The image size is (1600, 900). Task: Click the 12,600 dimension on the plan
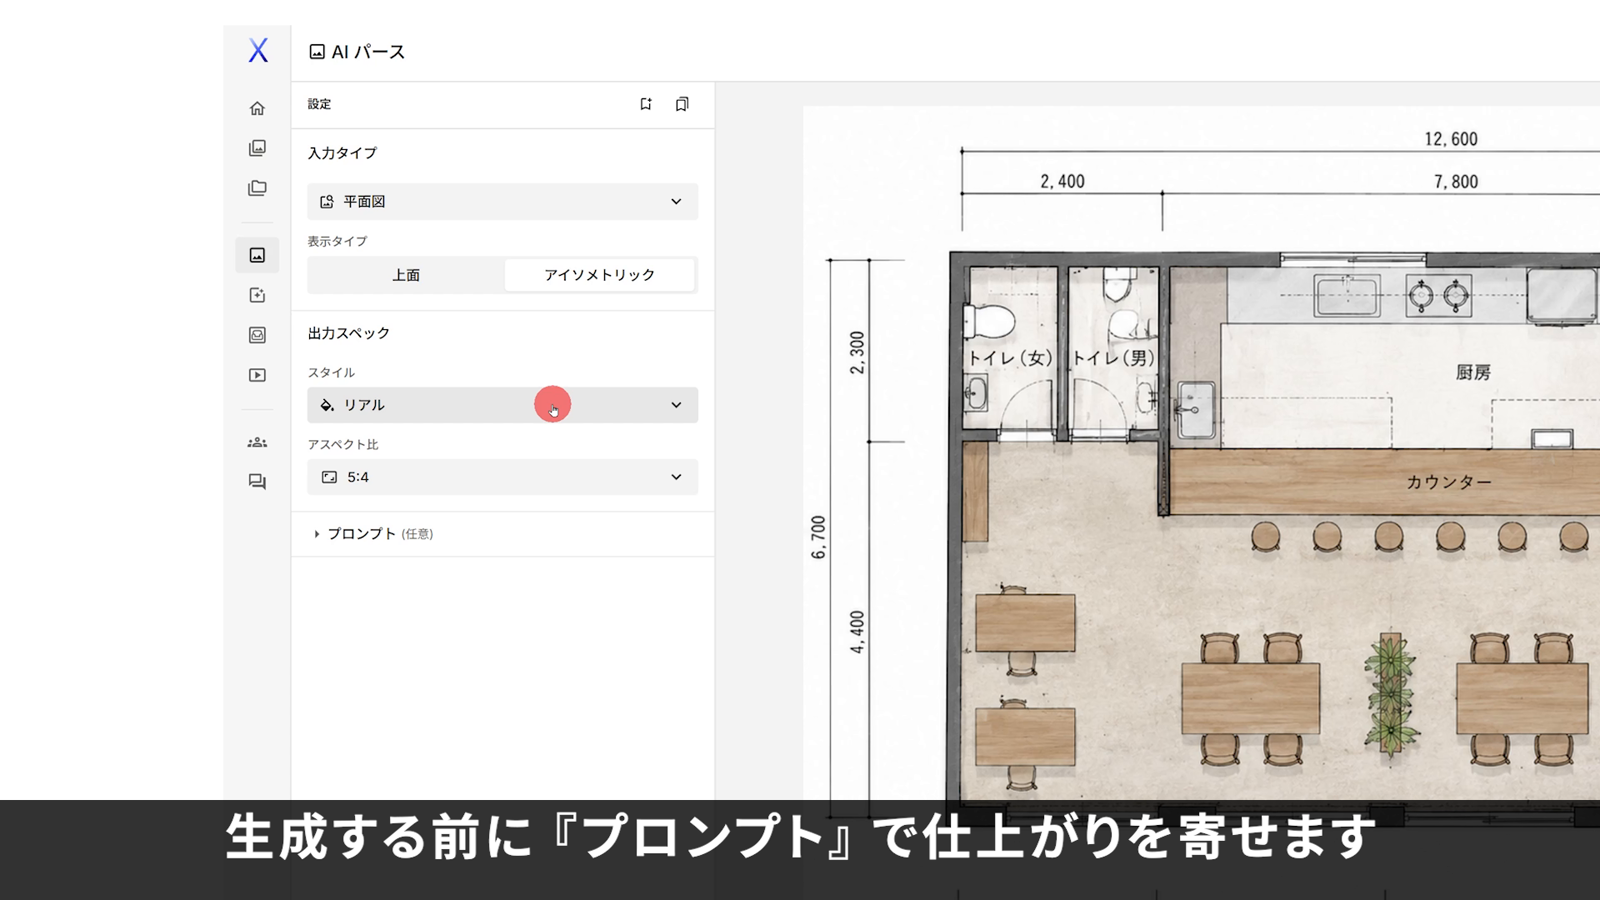[x=1451, y=139]
